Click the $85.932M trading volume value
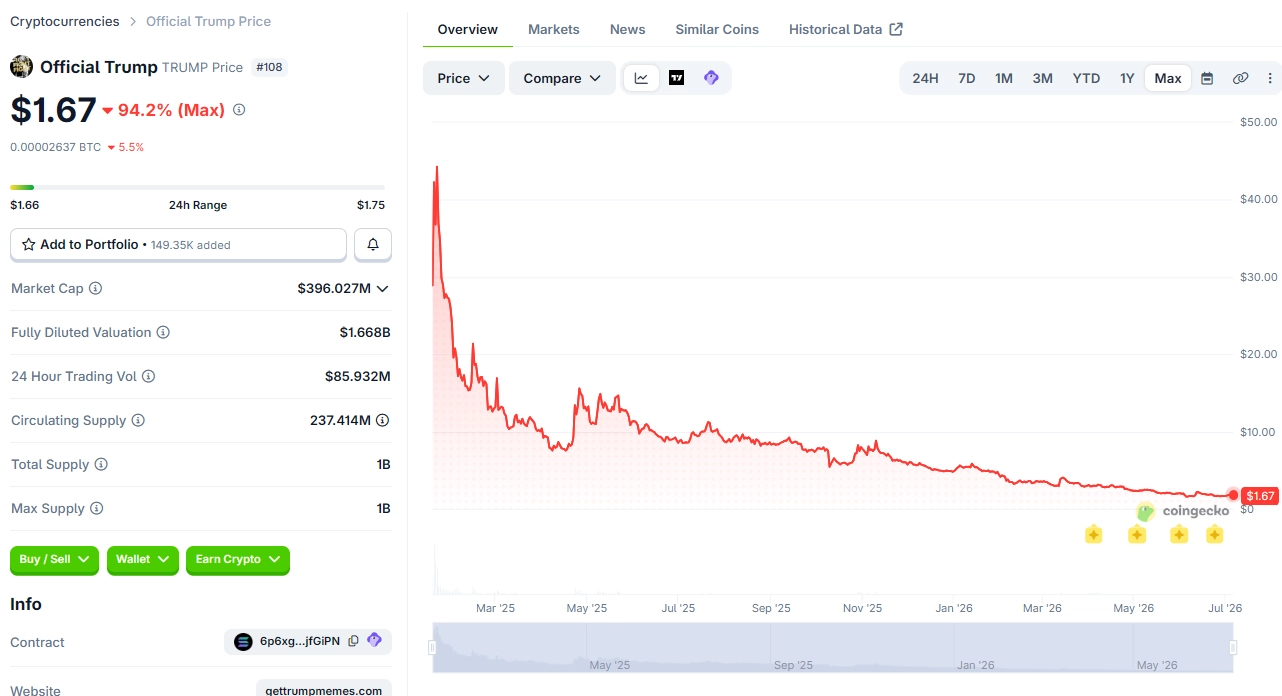Screen dimensions: 1282x696 click(x=357, y=376)
